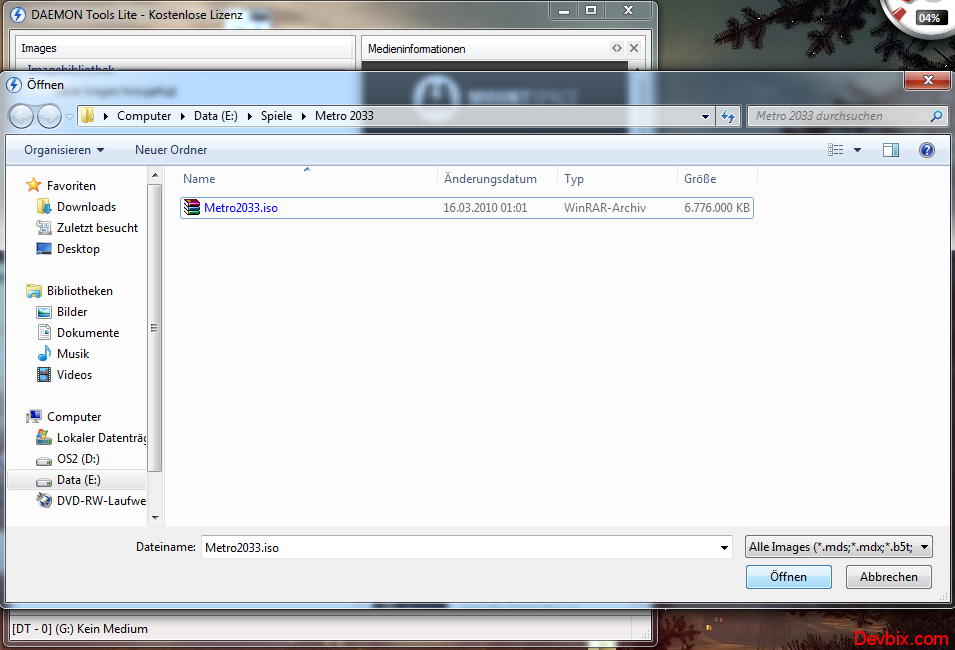
Task: Expand arrow after Data (E:) breadcrumb
Action: [250, 116]
